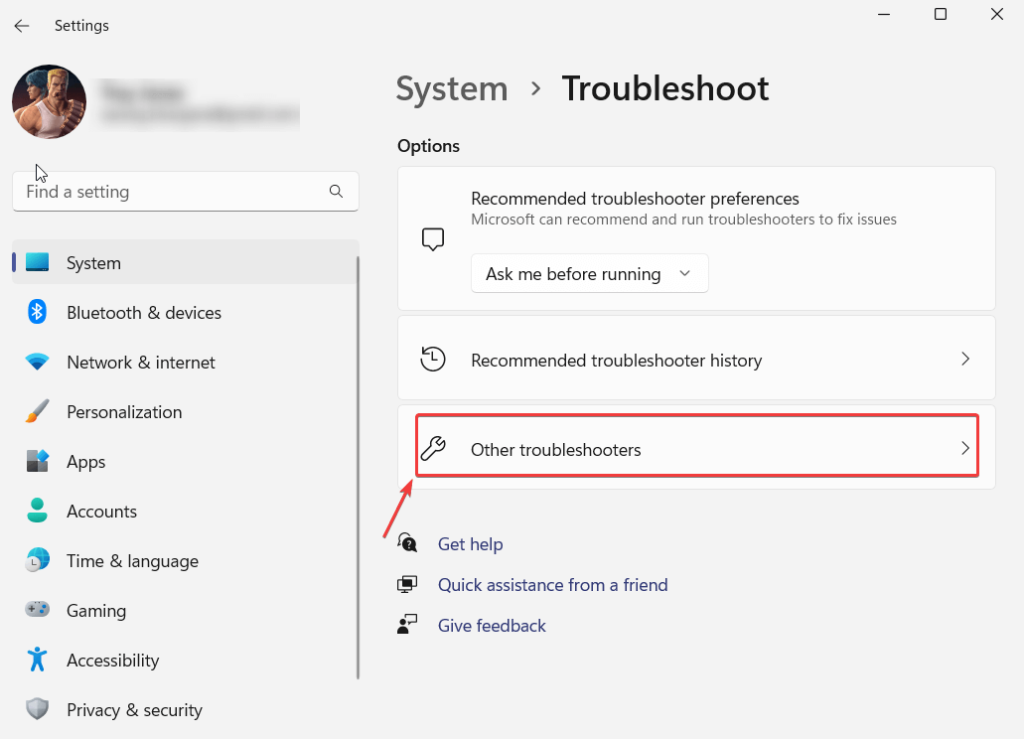Viewport: 1024px width, 739px height.
Task: Click the Find a setting search box
Action: pyautogui.click(x=170, y=191)
